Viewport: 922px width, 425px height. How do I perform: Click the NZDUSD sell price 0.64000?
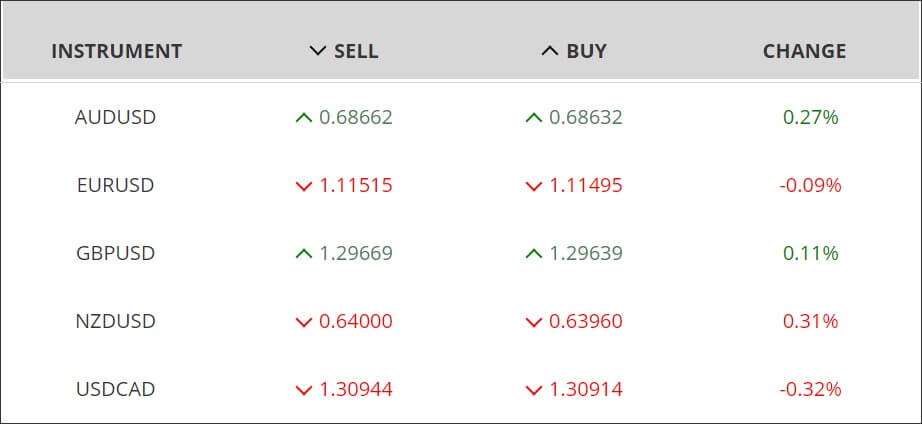click(x=356, y=322)
